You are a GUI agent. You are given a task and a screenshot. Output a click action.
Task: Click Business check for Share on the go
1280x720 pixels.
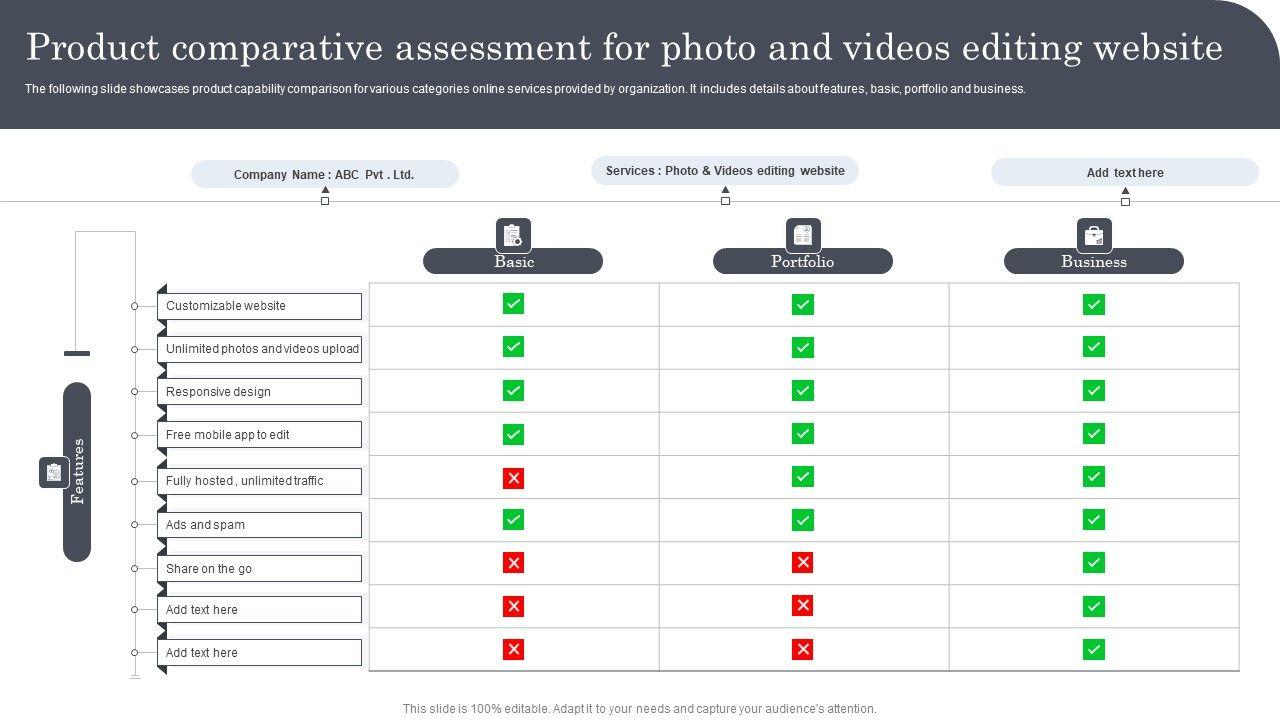[x=1094, y=562]
